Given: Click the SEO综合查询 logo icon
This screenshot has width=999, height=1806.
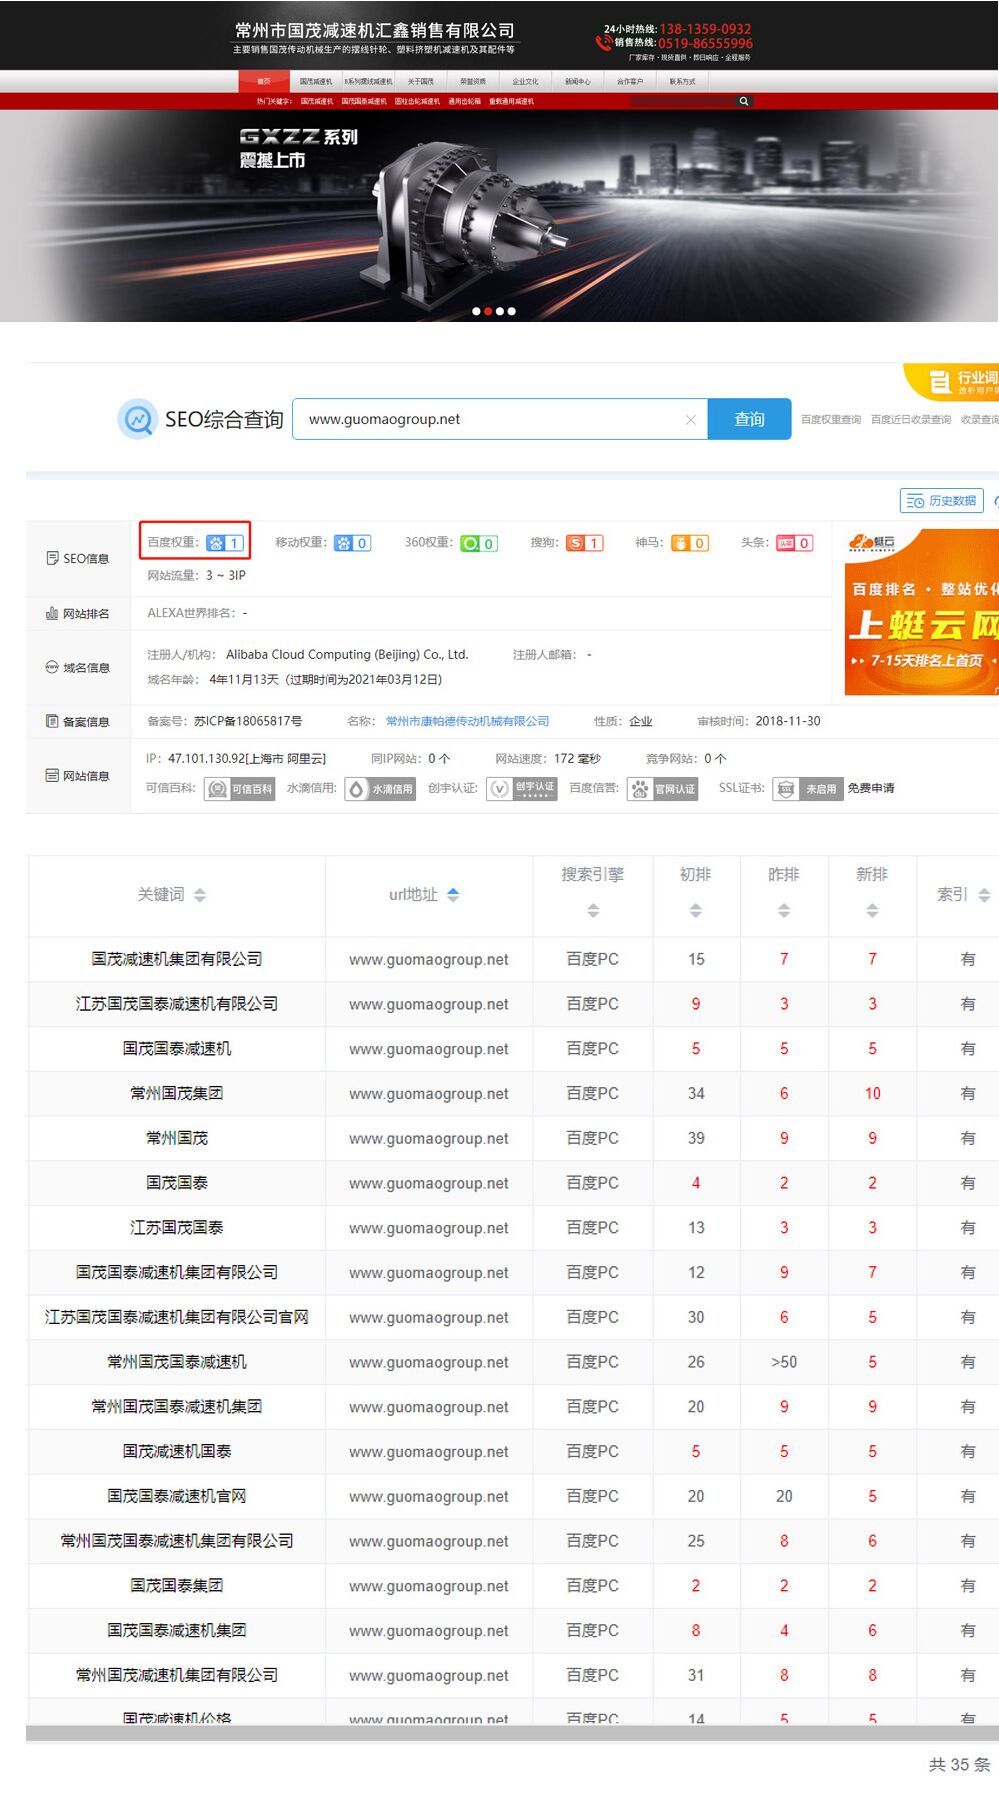Looking at the screenshot, I should (x=137, y=419).
